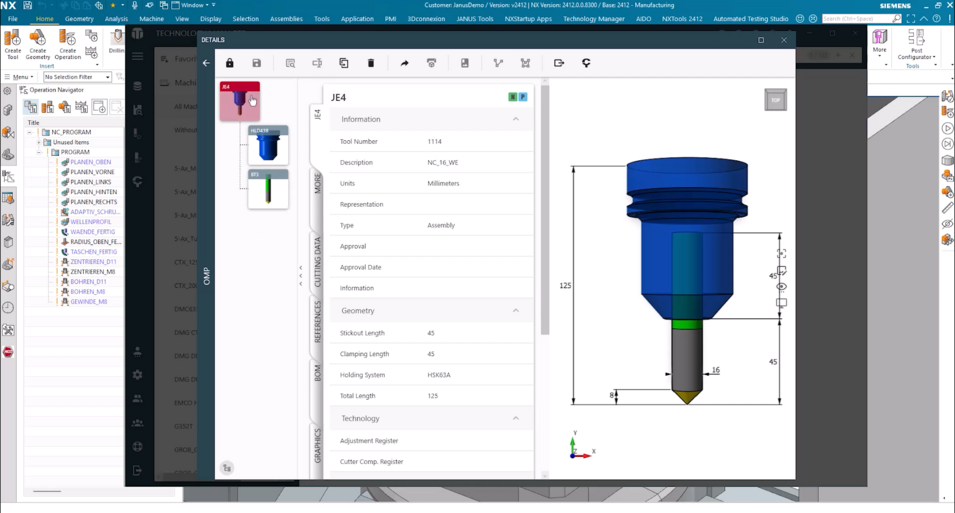Click the trash delete icon in Details toolbar
This screenshot has height=513, width=955.
[x=370, y=63]
